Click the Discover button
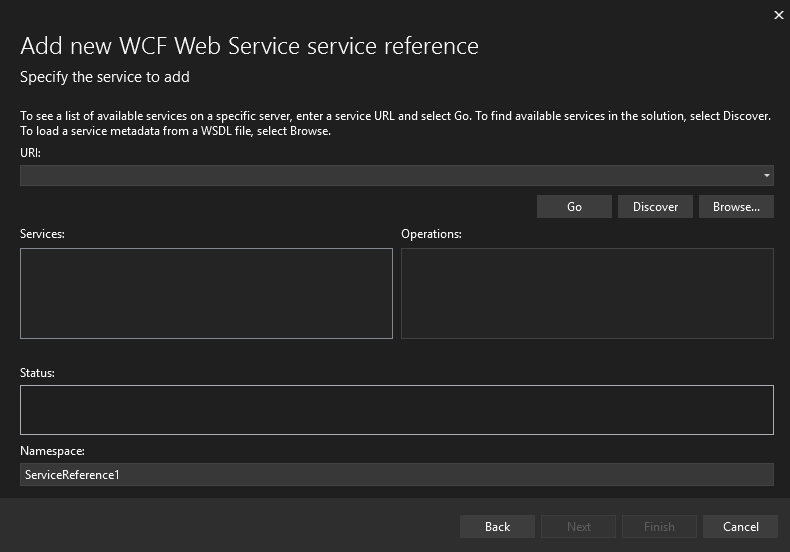Screen dimensions: 790x552 click(655, 206)
